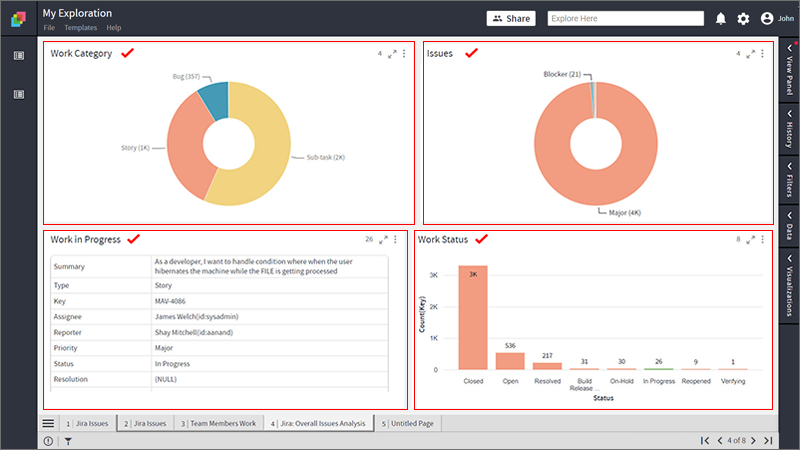Click the info icon in status bar

[x=48, y=441]
